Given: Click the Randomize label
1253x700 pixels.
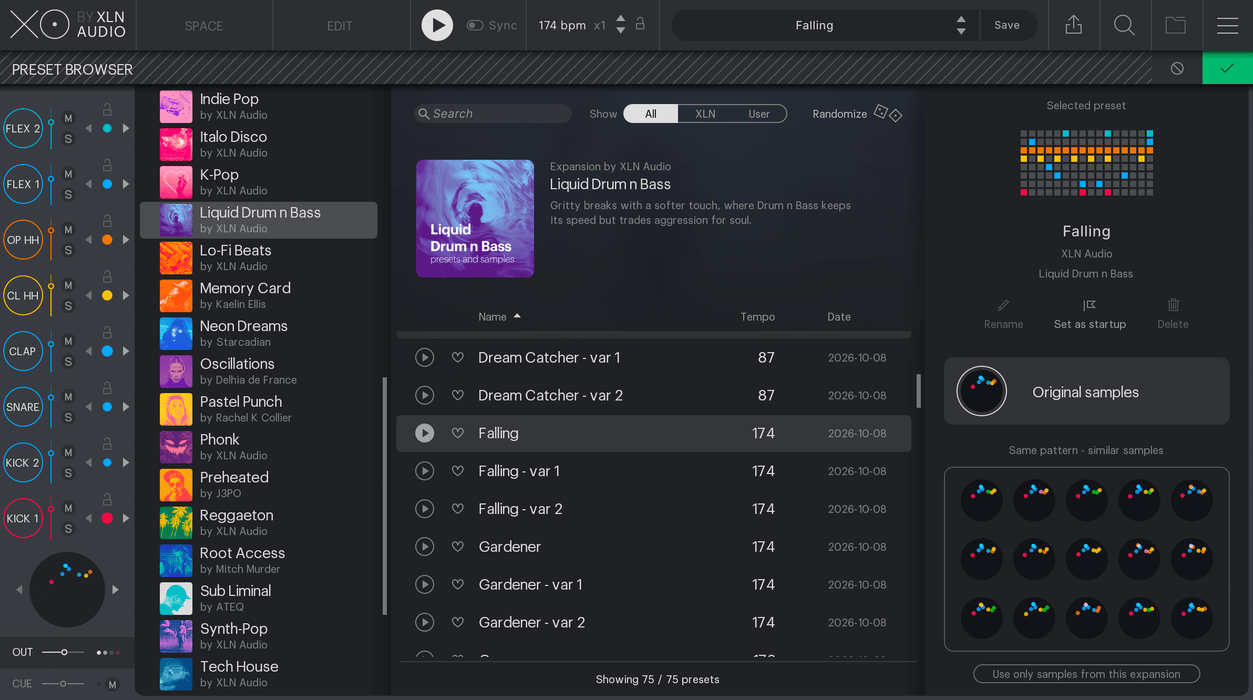Looking at the screenshot, I should (840, 114).
